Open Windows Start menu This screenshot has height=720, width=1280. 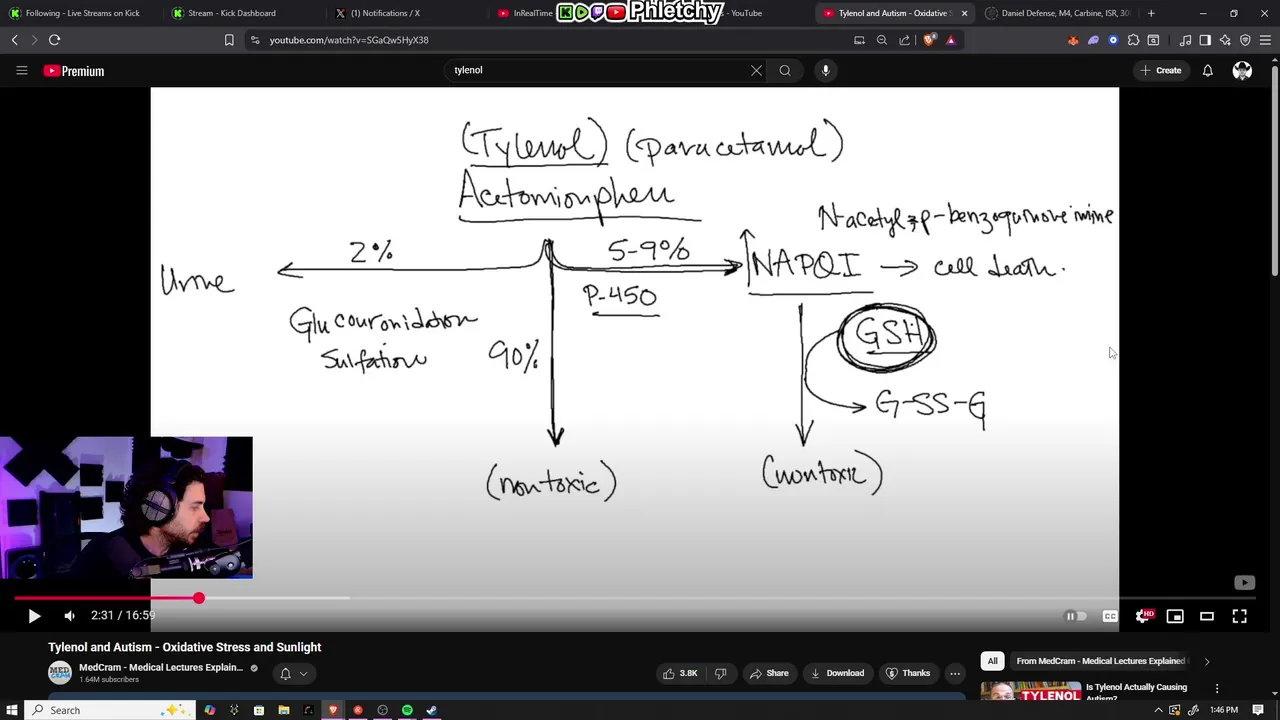click(x=12, y=710)
